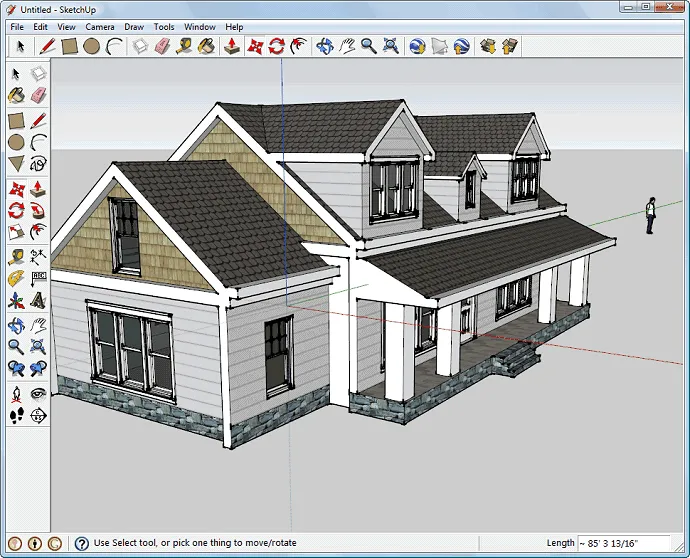This screenshot has width=690, height=558.
Task: Activate the Follow Me tool in left toolbar
Action: 38,210
